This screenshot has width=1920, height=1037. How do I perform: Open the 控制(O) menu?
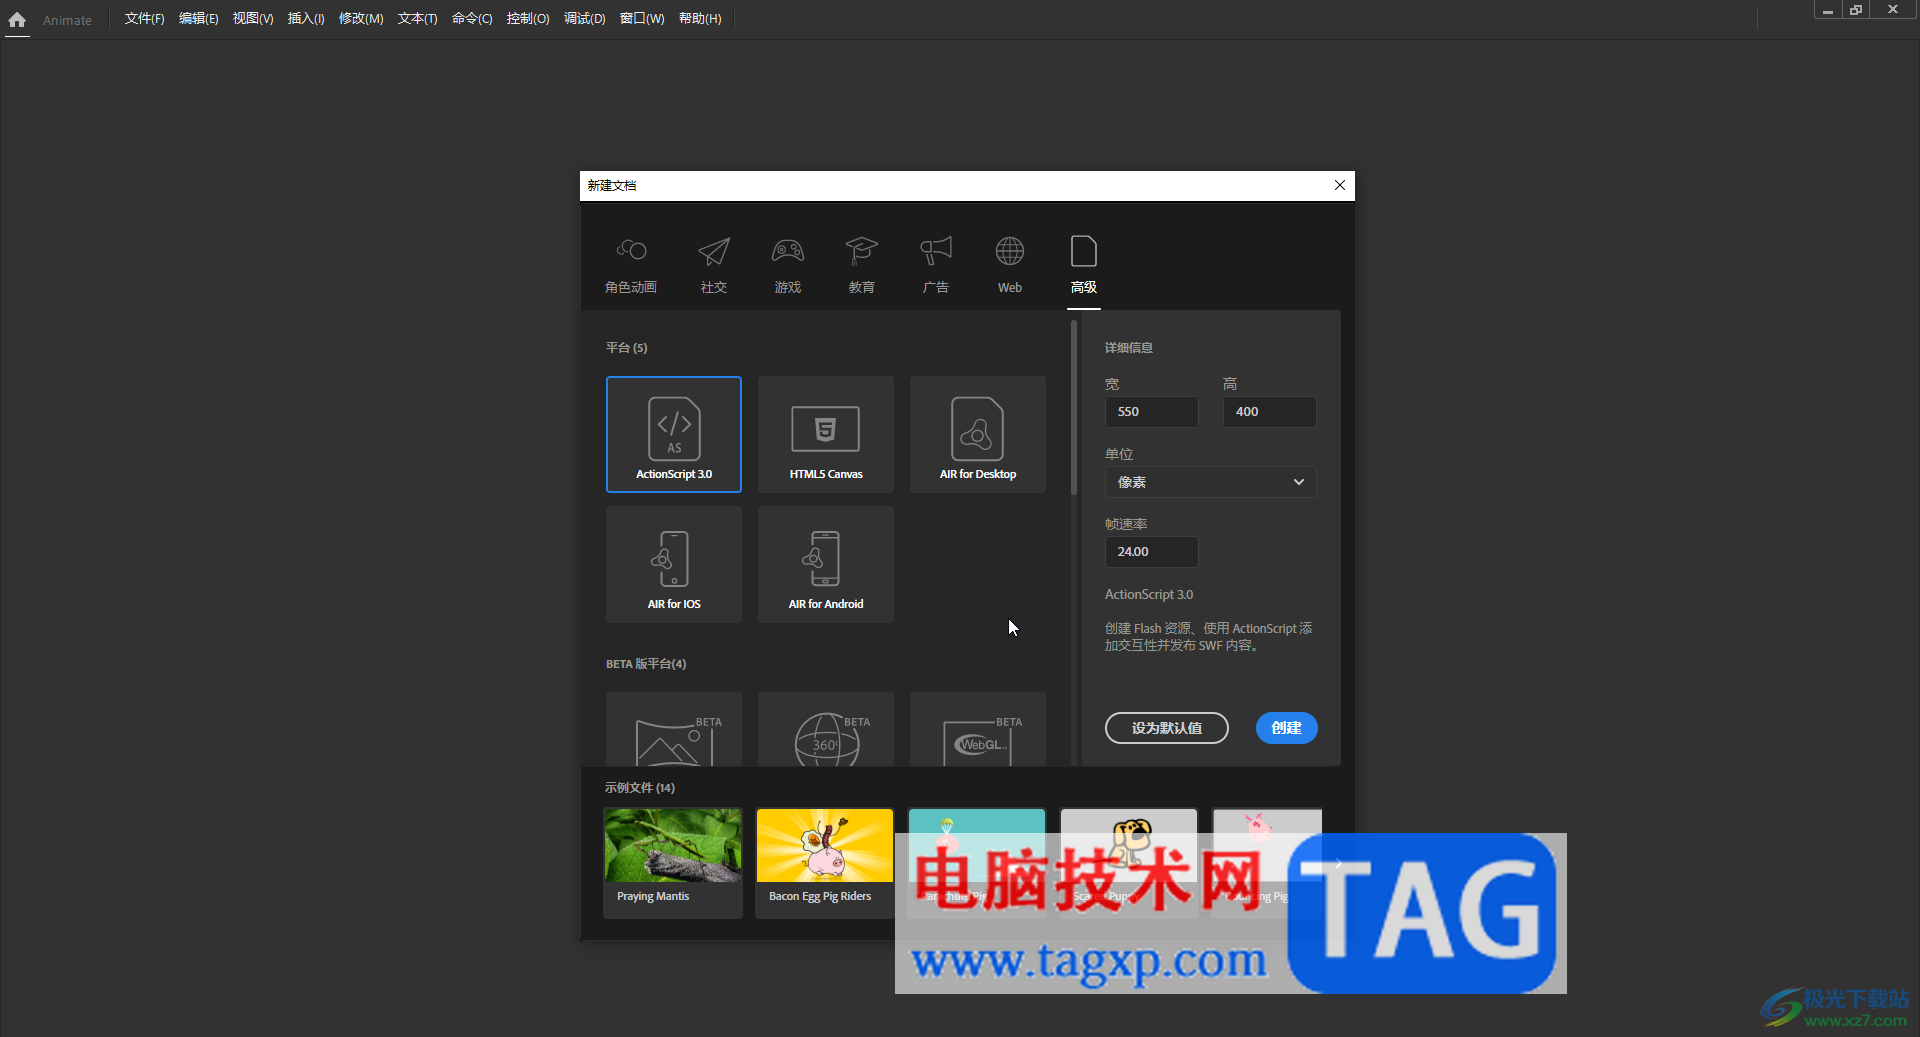tap(528, 19)
